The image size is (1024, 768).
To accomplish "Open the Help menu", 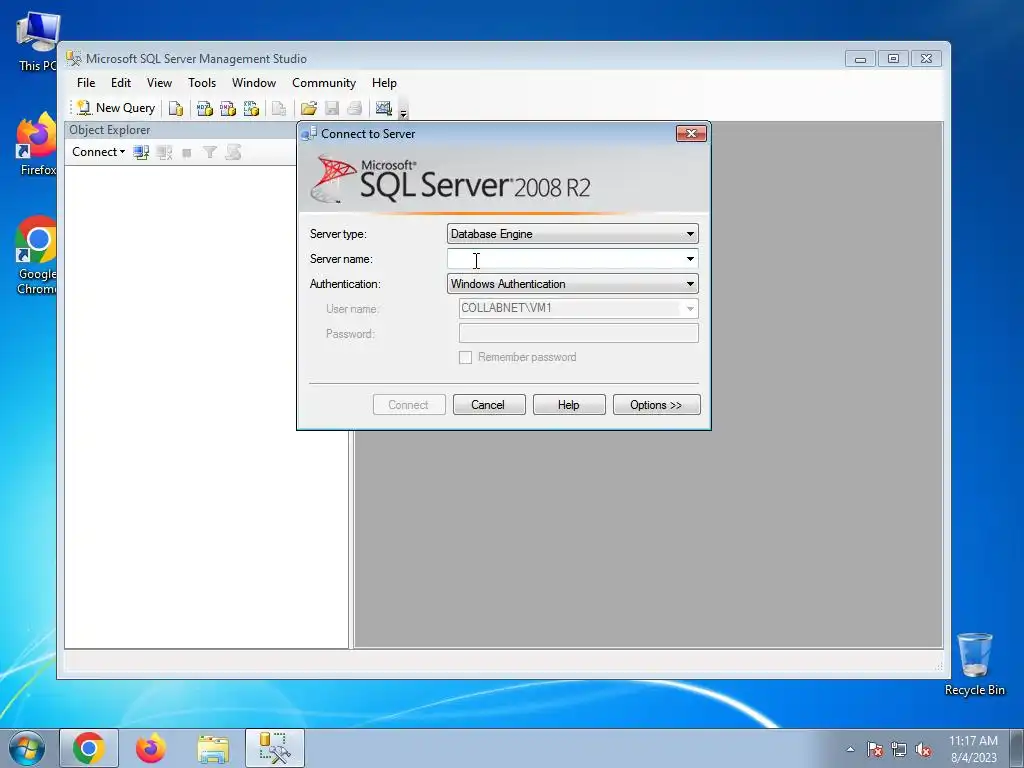I will pyautogui.click(x=384, y=83).
